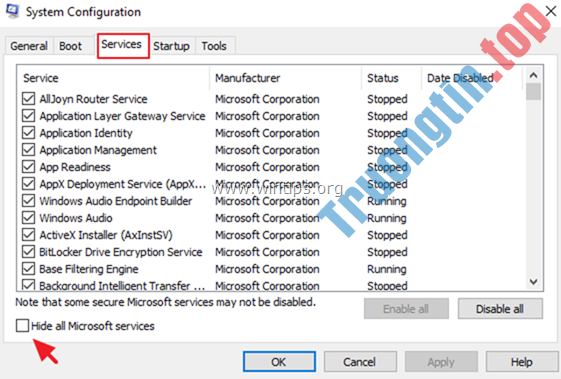Disable App Readiness service checkbox
The height and width of the screenshot is (379, 561).
click(29, 167)
